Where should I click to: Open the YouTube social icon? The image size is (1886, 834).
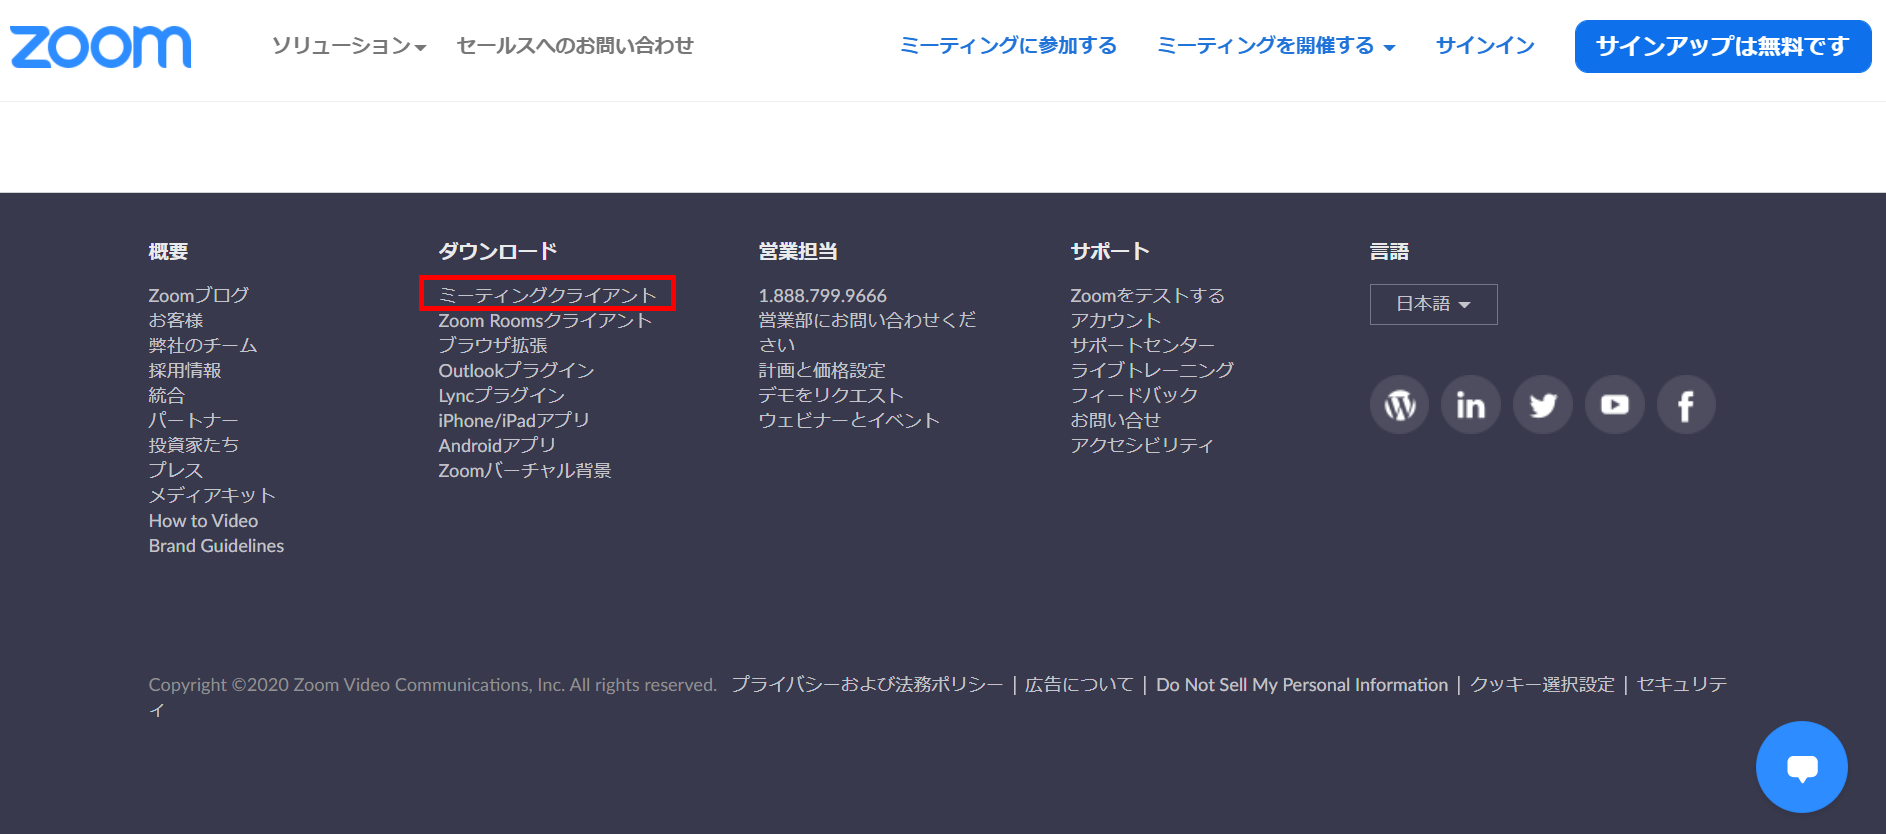click(1615, 405)
